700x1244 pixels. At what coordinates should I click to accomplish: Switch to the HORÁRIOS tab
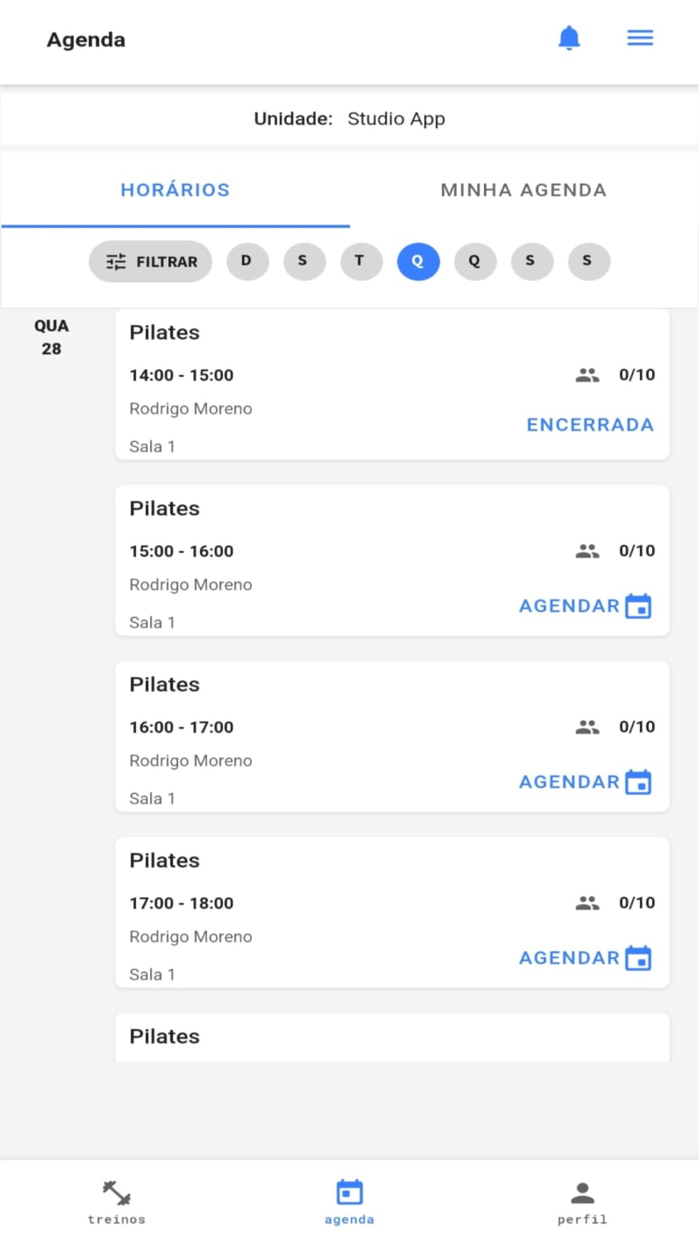pos(175,190)
